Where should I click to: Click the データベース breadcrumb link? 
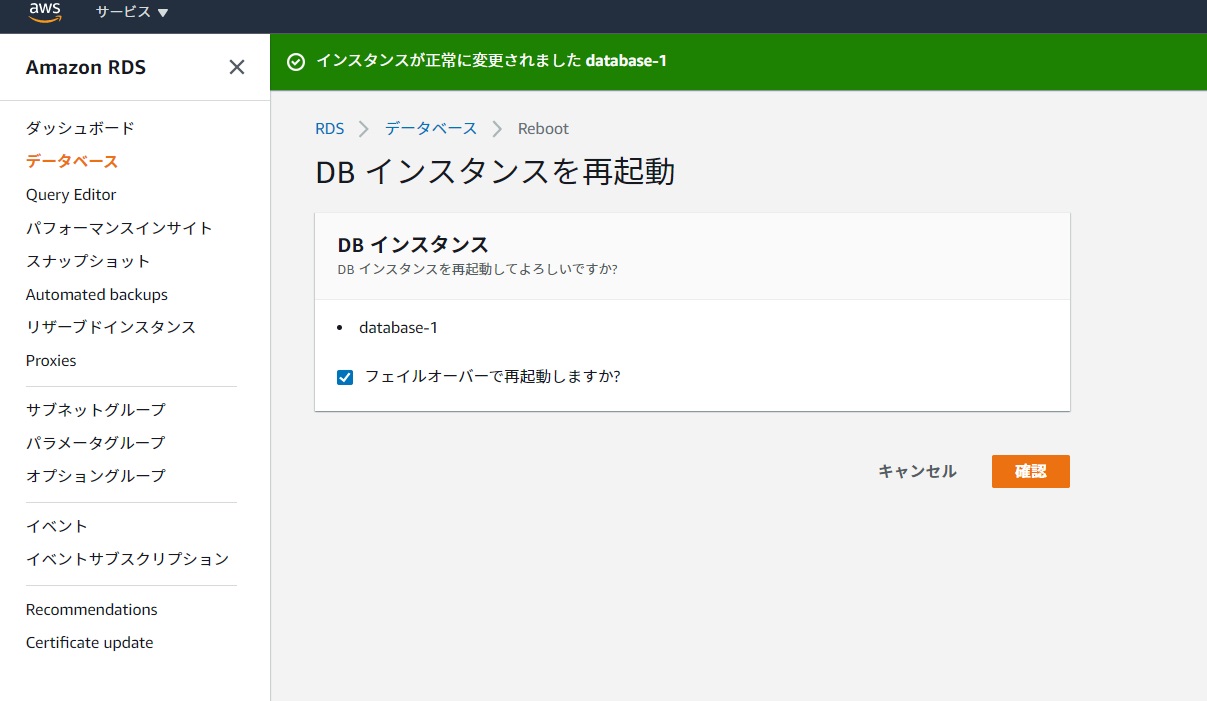pyautogui.click(x=431, y=128)
